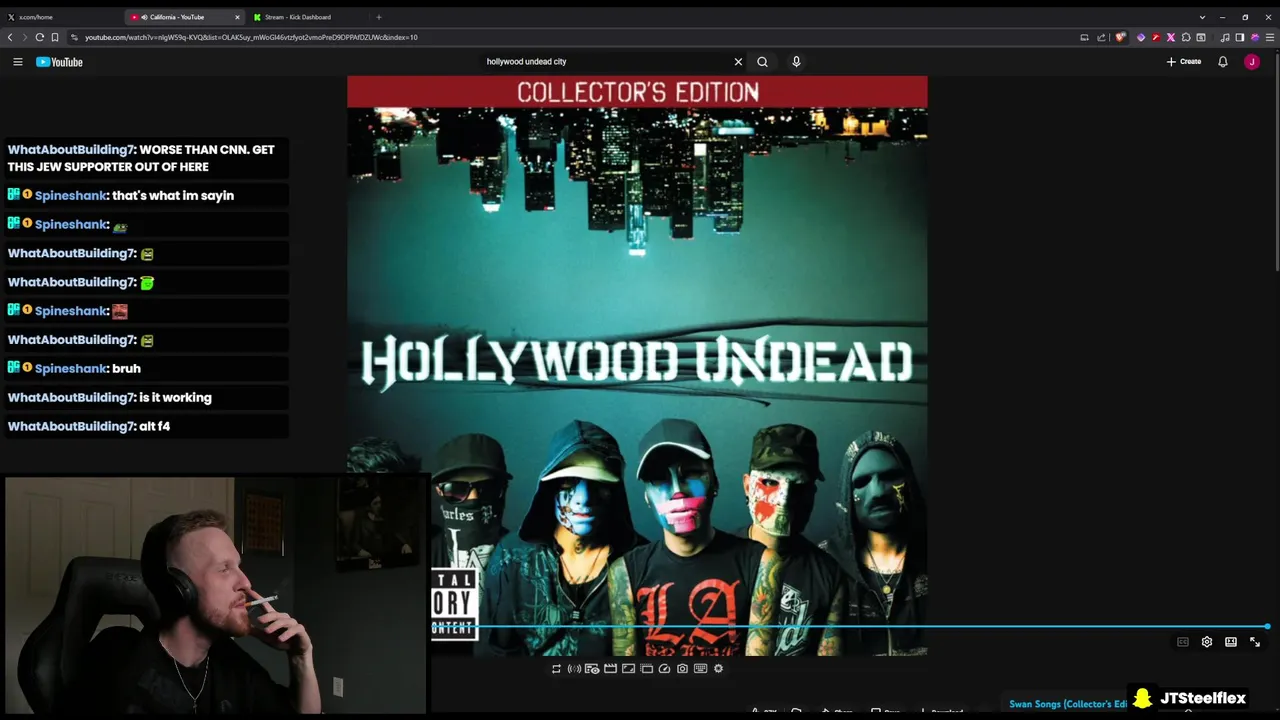Click the install/cast screen icon in address bar
The height and width of the screenshot is (720, 1280).
coord(1084,38)
